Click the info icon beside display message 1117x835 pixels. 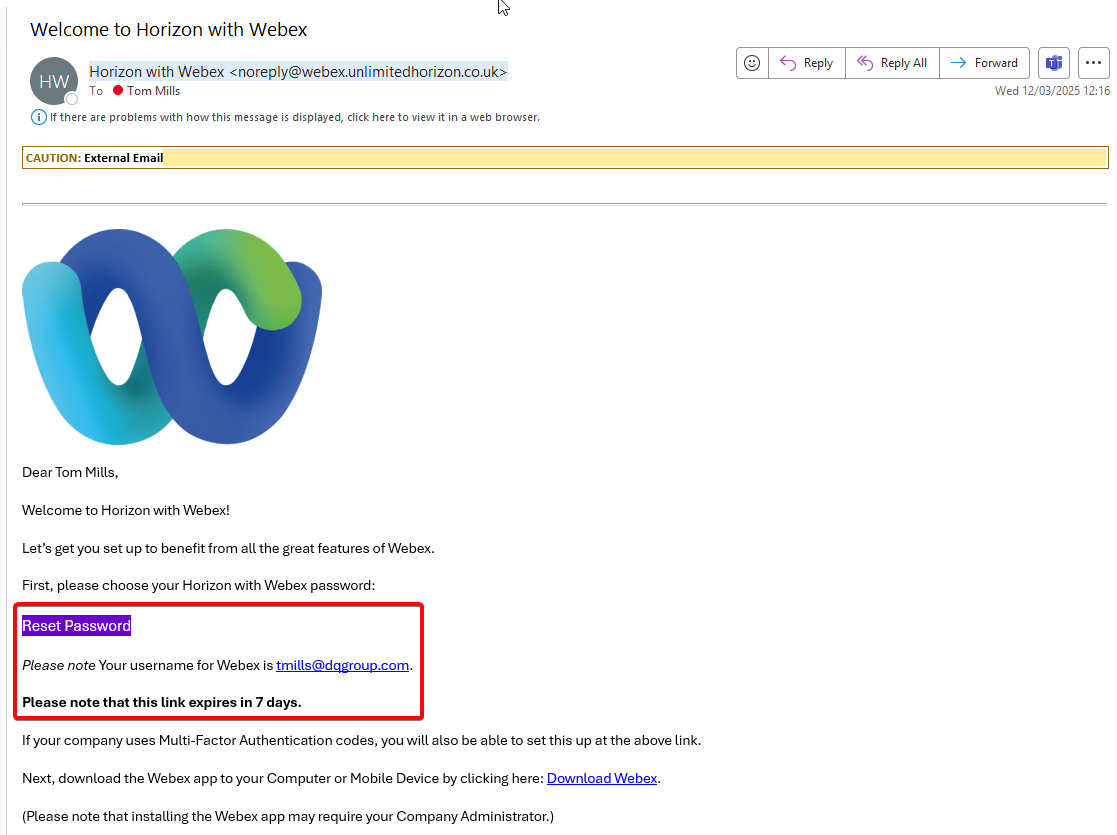(x=38, y=117)
